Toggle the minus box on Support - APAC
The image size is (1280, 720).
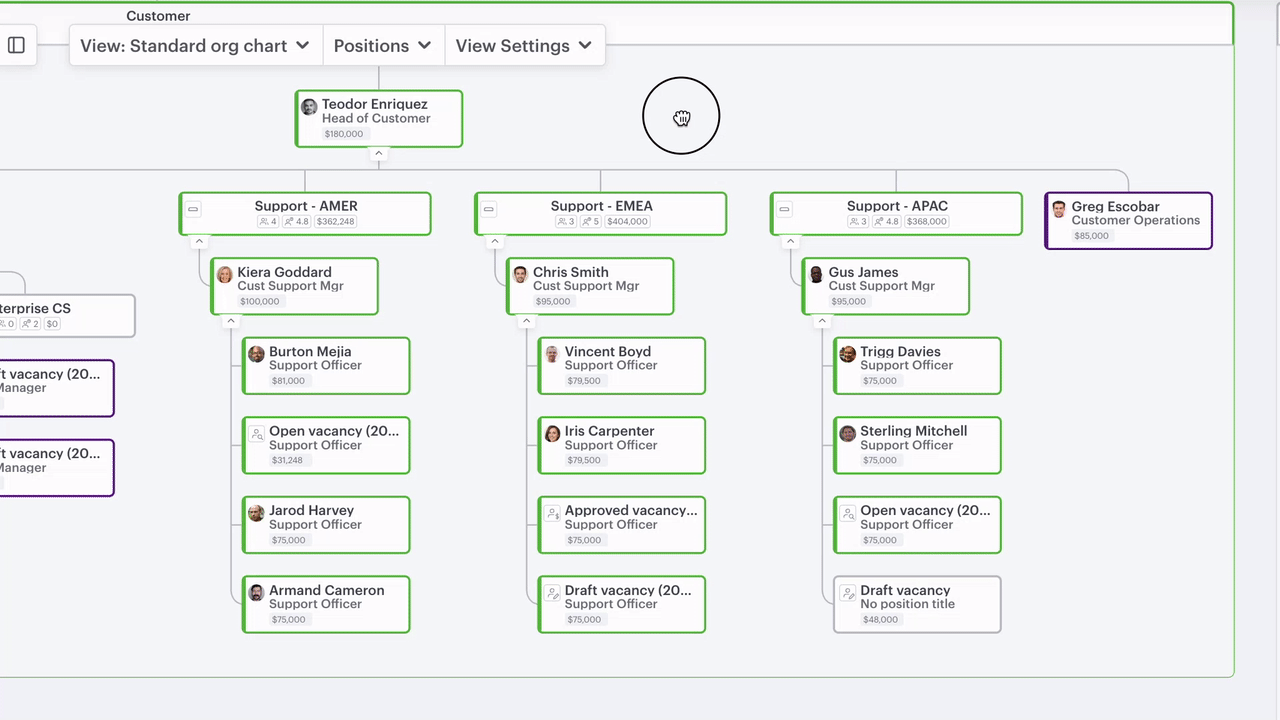(x=785, y=209)
